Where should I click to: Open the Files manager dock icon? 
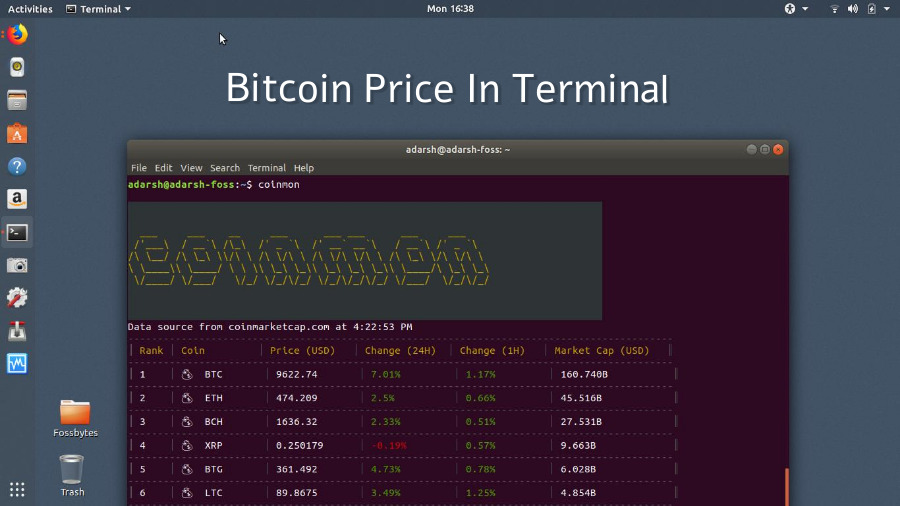point(17,100)
